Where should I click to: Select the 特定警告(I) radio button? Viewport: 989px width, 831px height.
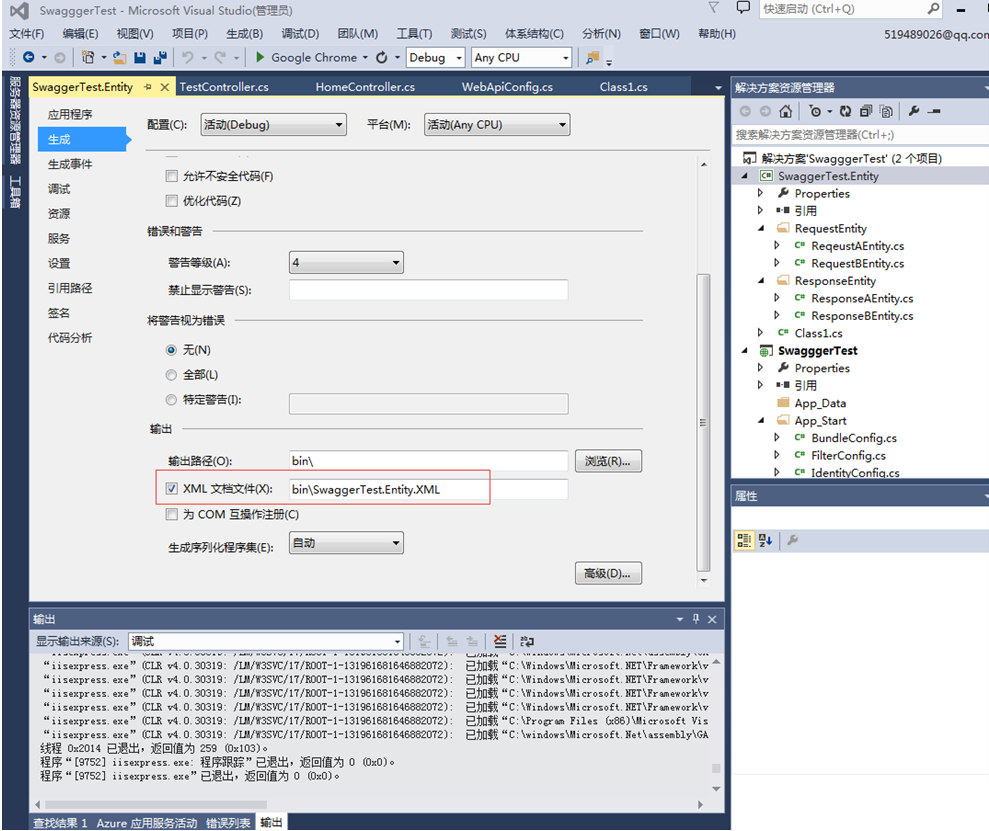click(x=171, y=400)
